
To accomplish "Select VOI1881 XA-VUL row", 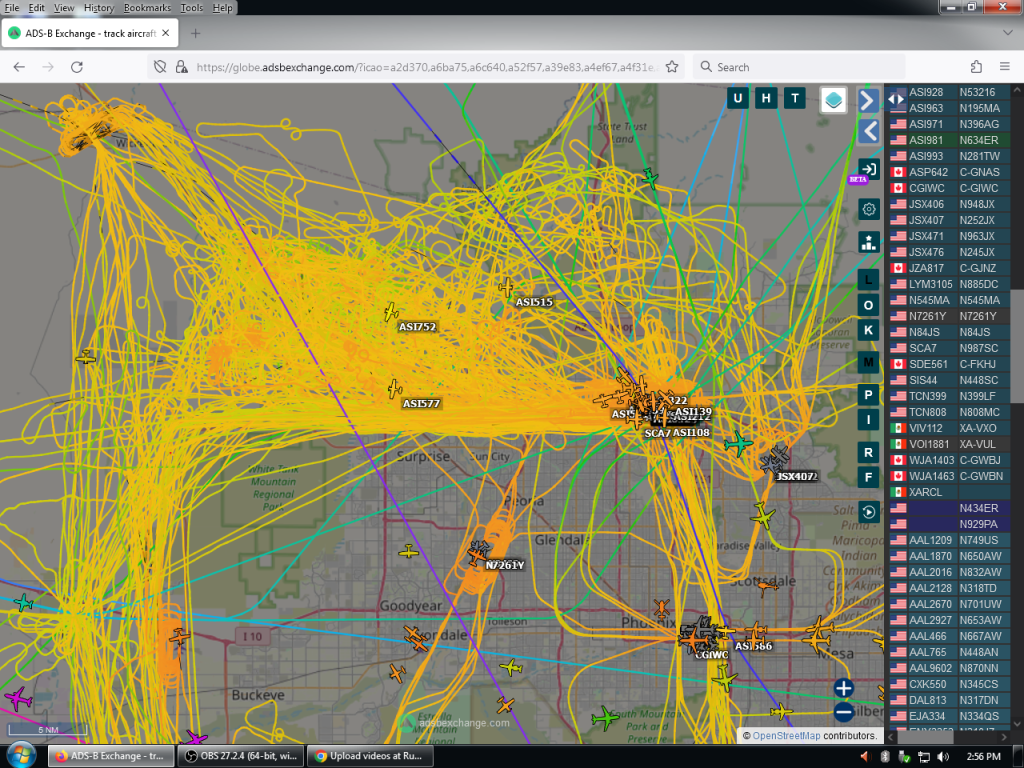I will click(x=950, y=444).
